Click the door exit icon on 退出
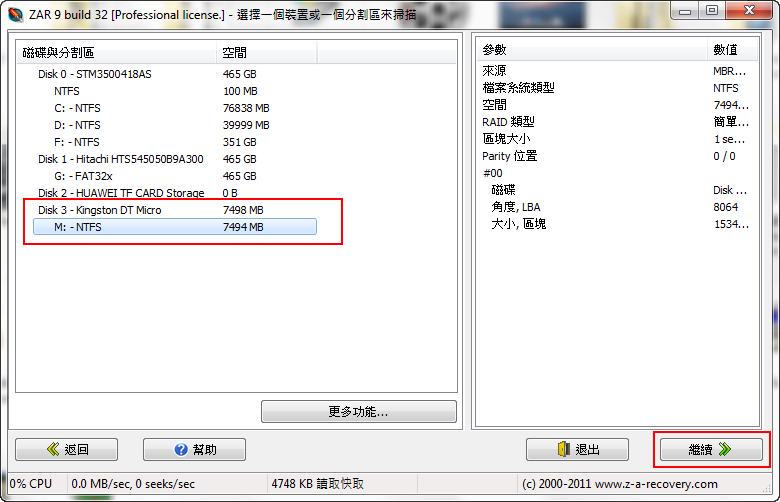 point(564,449)
